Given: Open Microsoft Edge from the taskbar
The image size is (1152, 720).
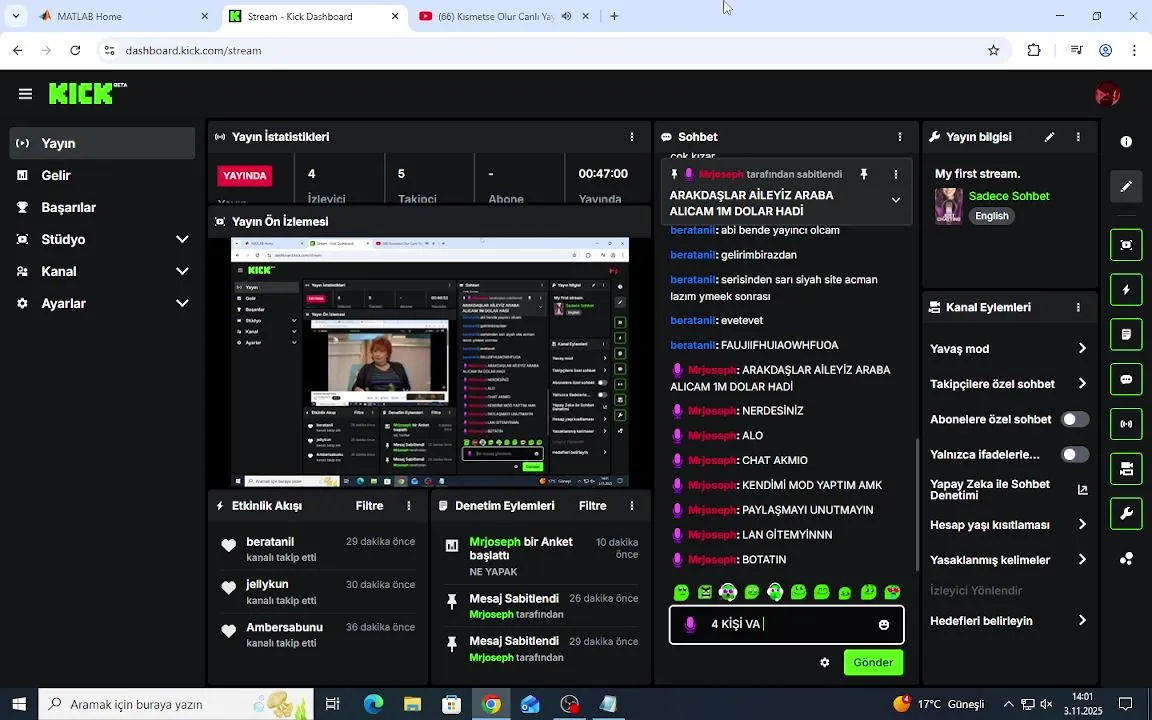Looking at the screenshot, I should pyautogui.click(x=373, y=704).
